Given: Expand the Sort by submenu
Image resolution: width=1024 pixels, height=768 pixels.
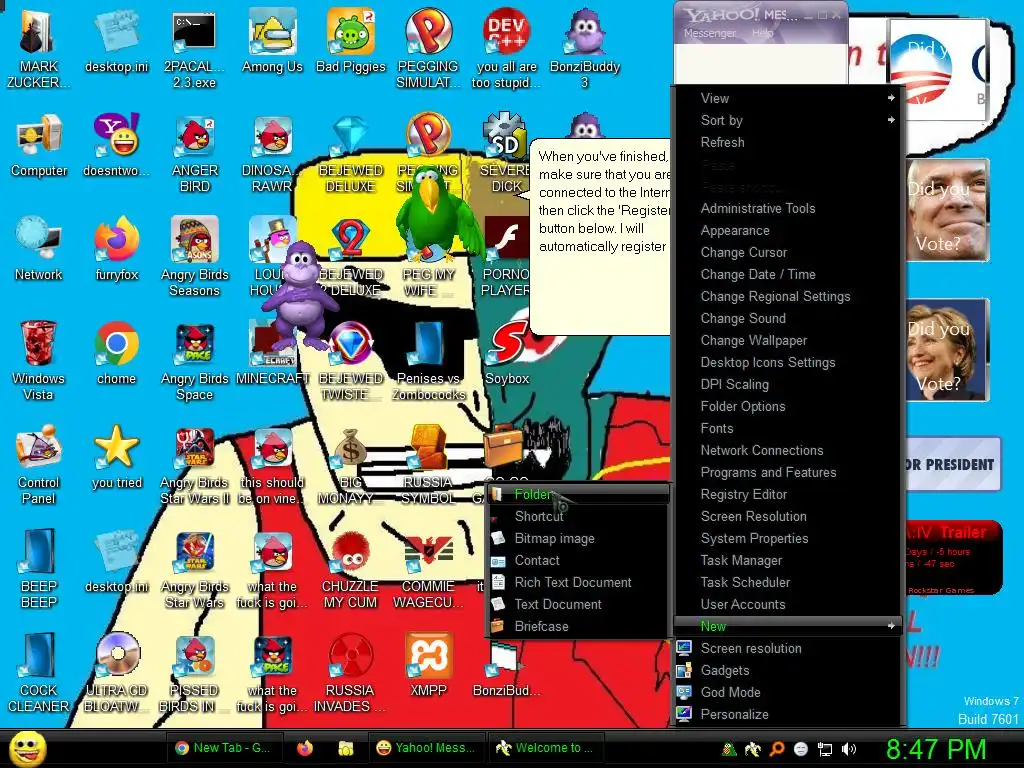Looking at the screenshot, I should click(x=788, y=120).
